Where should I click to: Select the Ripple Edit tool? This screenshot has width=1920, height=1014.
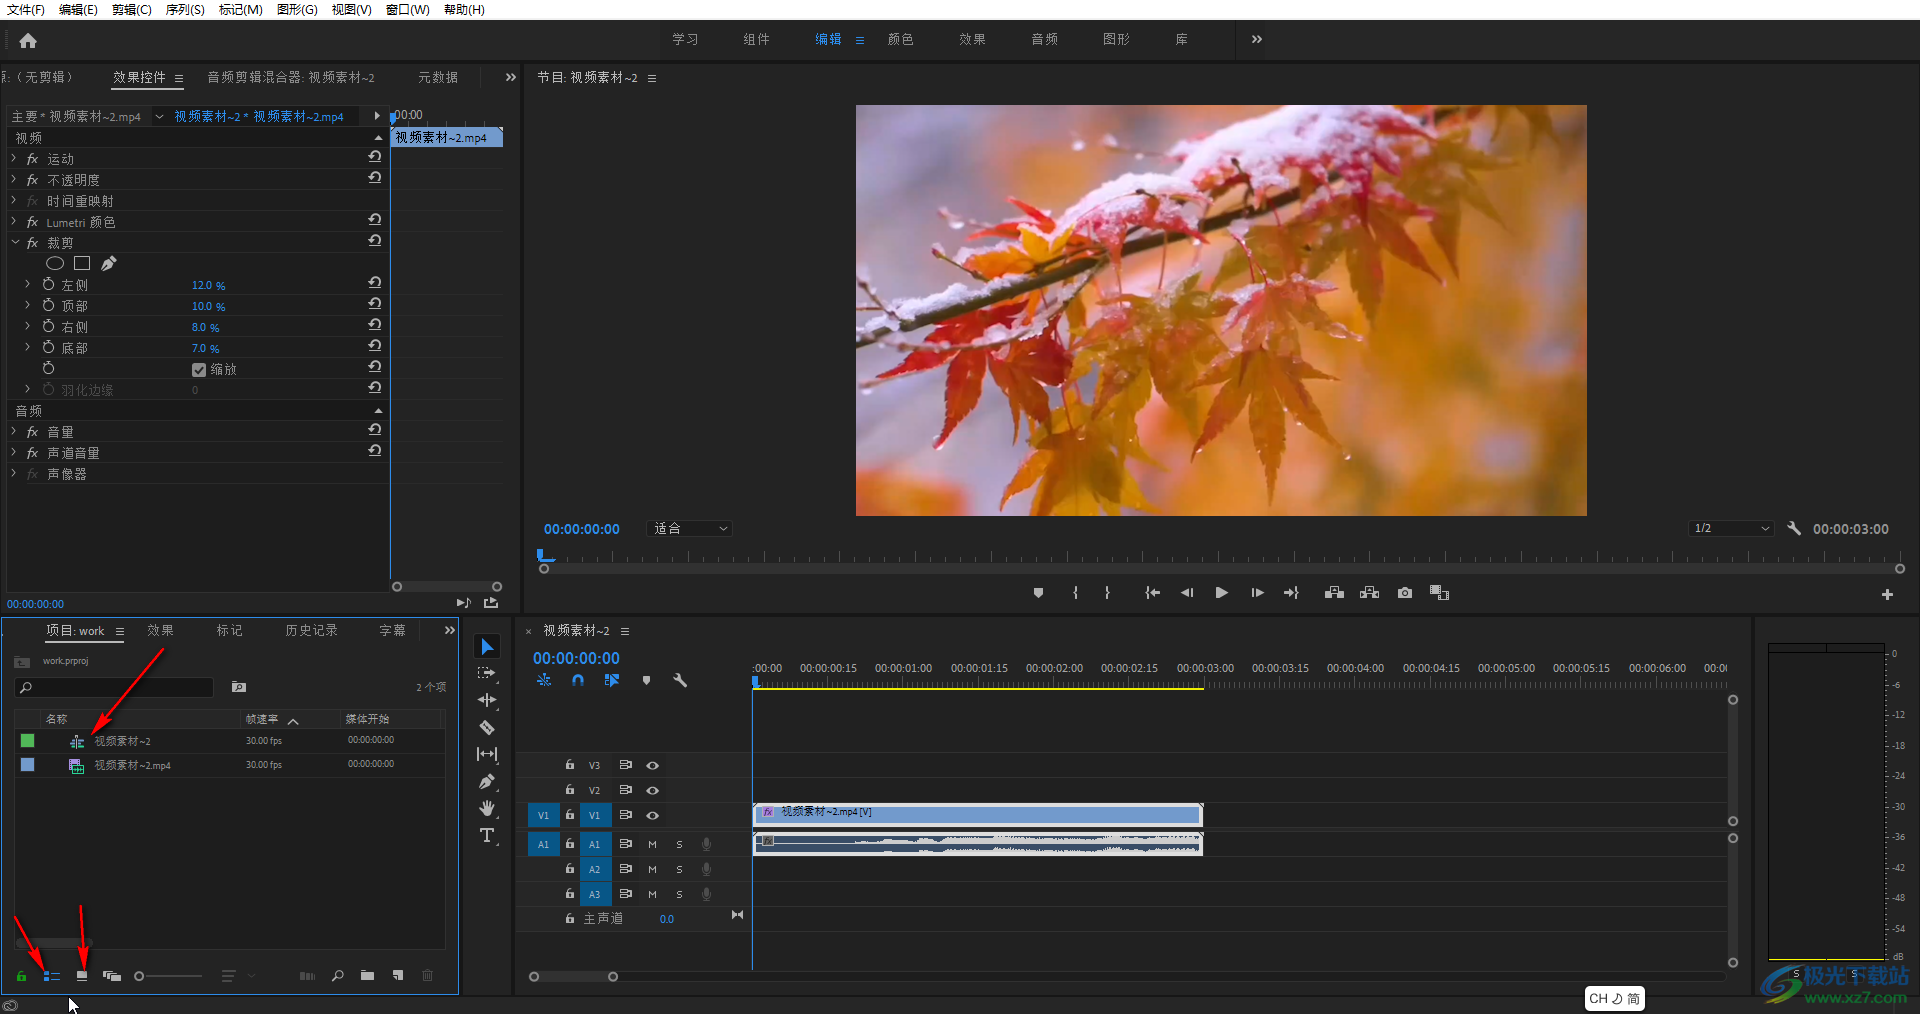pyautogui.click(x=487, y=700)
